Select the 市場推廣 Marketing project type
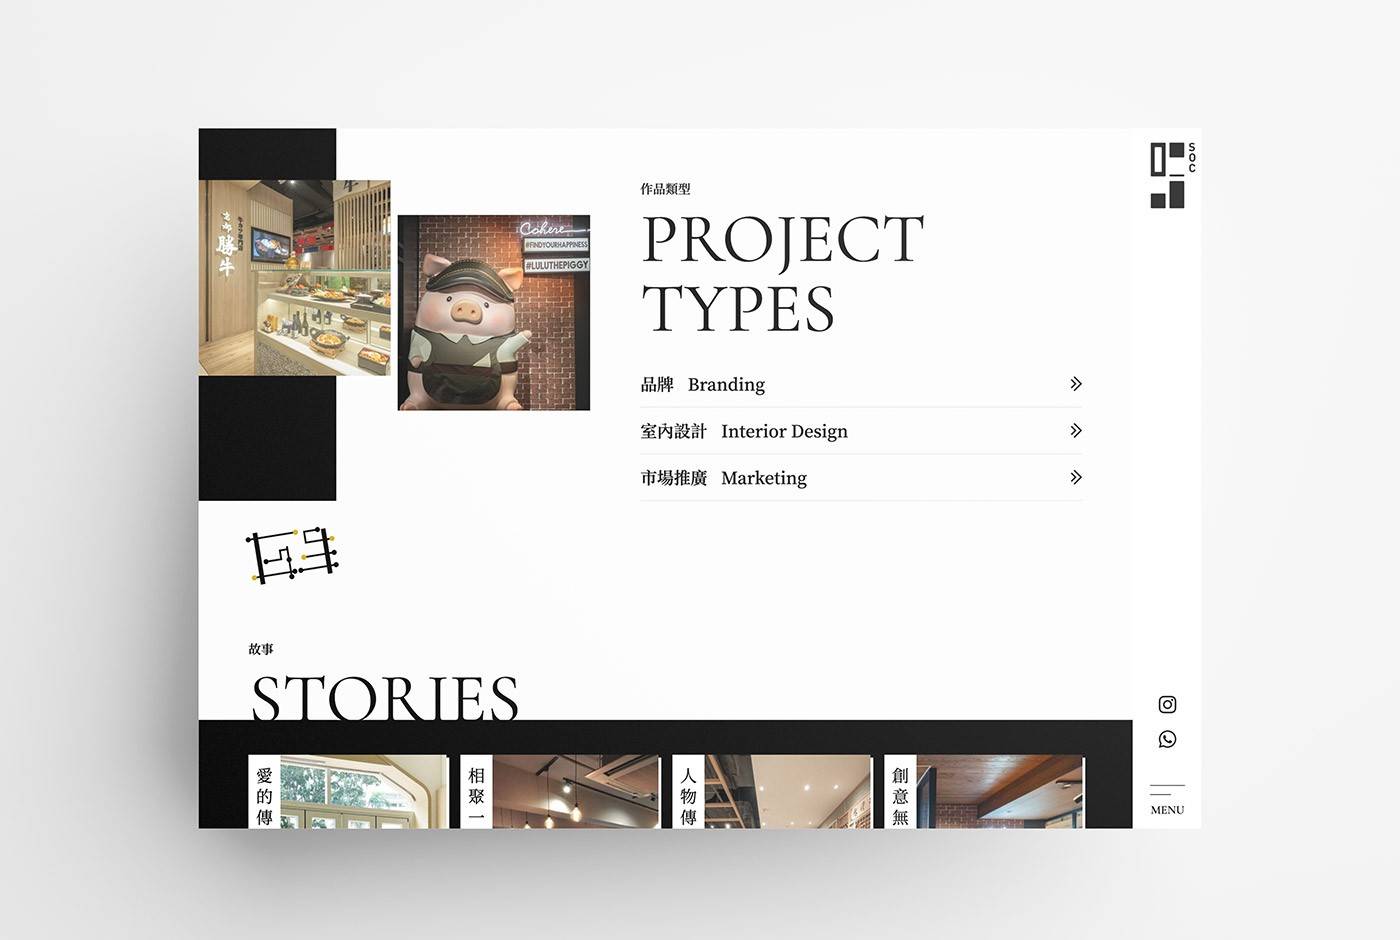This screenshot has width=1400, height=940. pyautogui.click(x=724, y=479)
